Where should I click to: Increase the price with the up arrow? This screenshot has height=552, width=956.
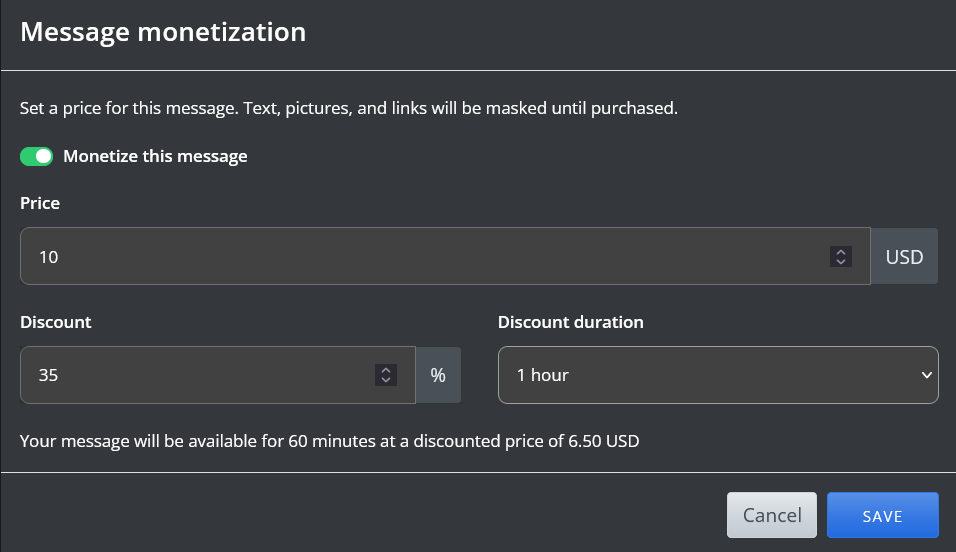(841, 252)
